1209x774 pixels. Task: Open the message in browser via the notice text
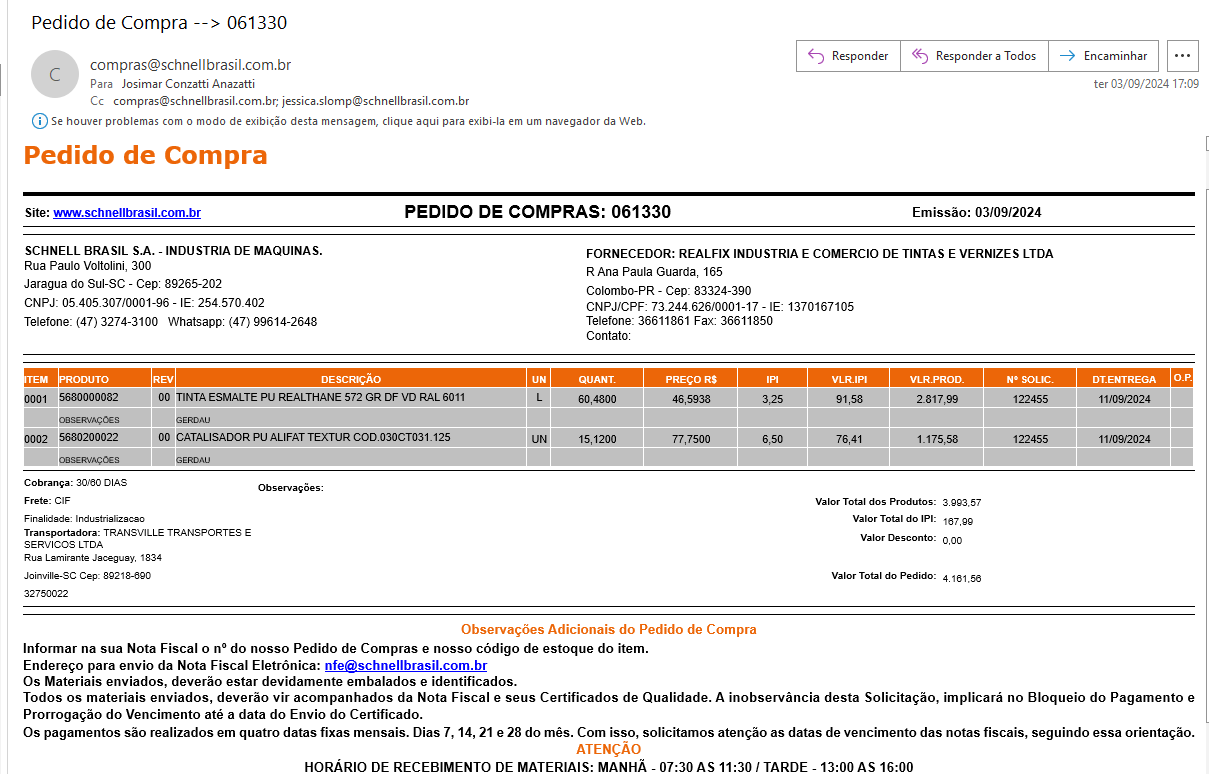[348, 121]
